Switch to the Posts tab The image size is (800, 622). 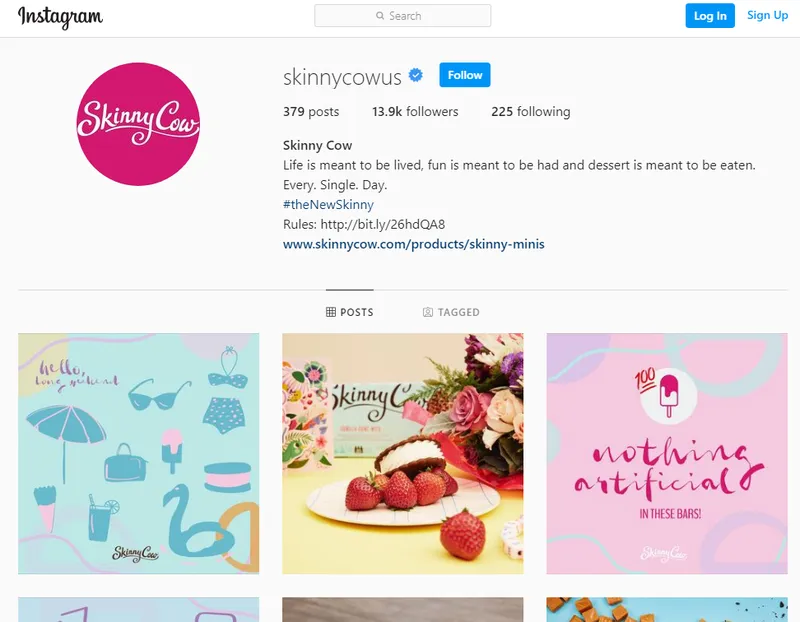tap(349, 312)
